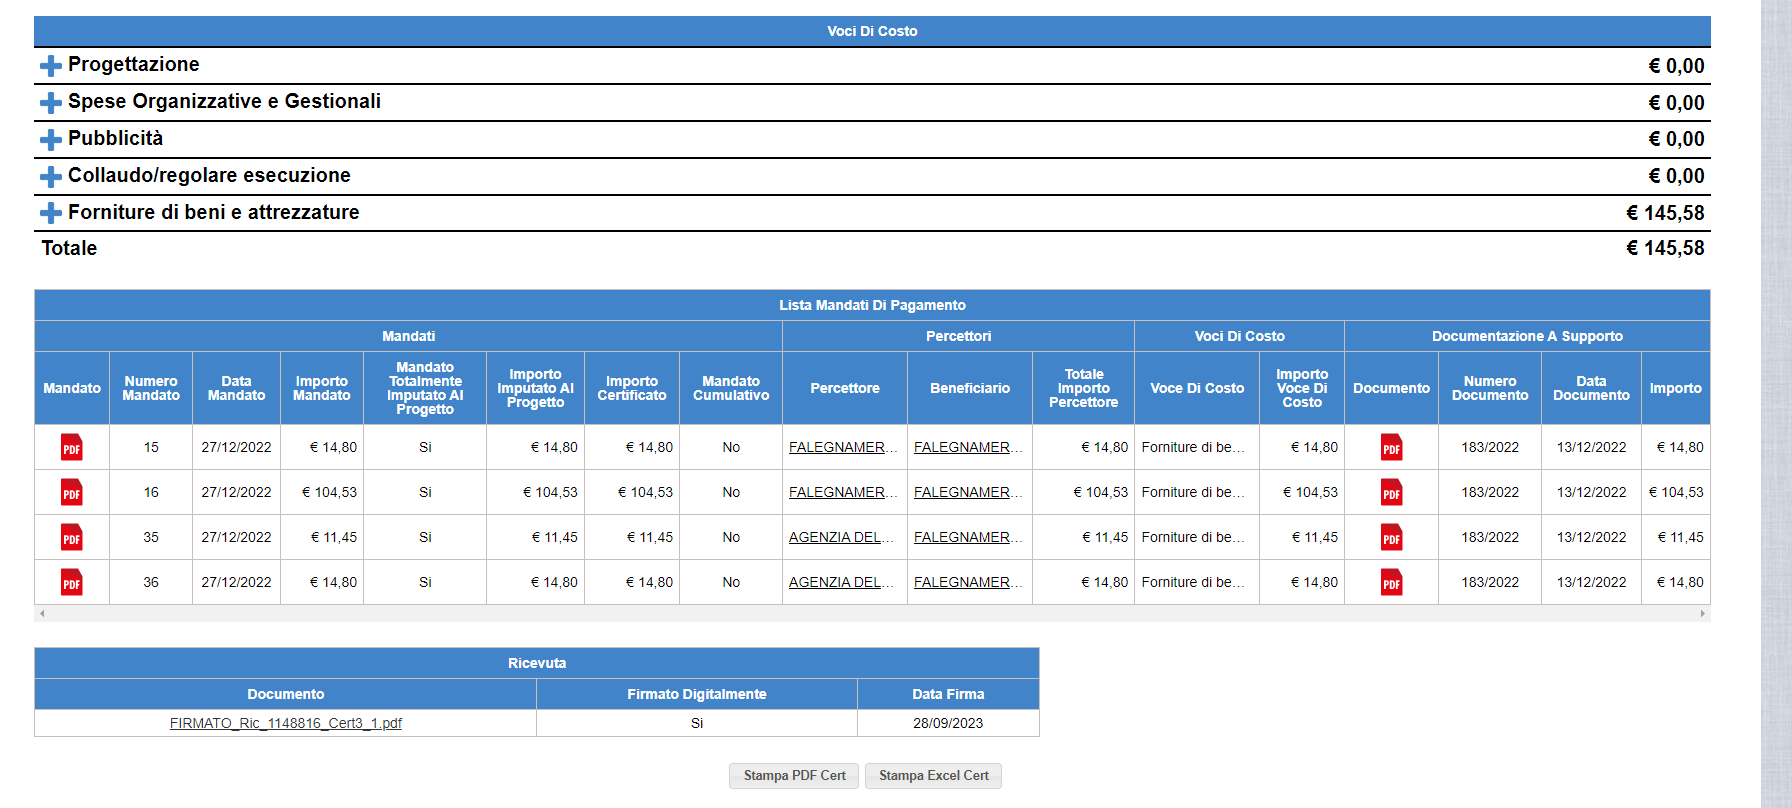
Task: Expand the Progettazione cost item
Action: tap(51, 66)
